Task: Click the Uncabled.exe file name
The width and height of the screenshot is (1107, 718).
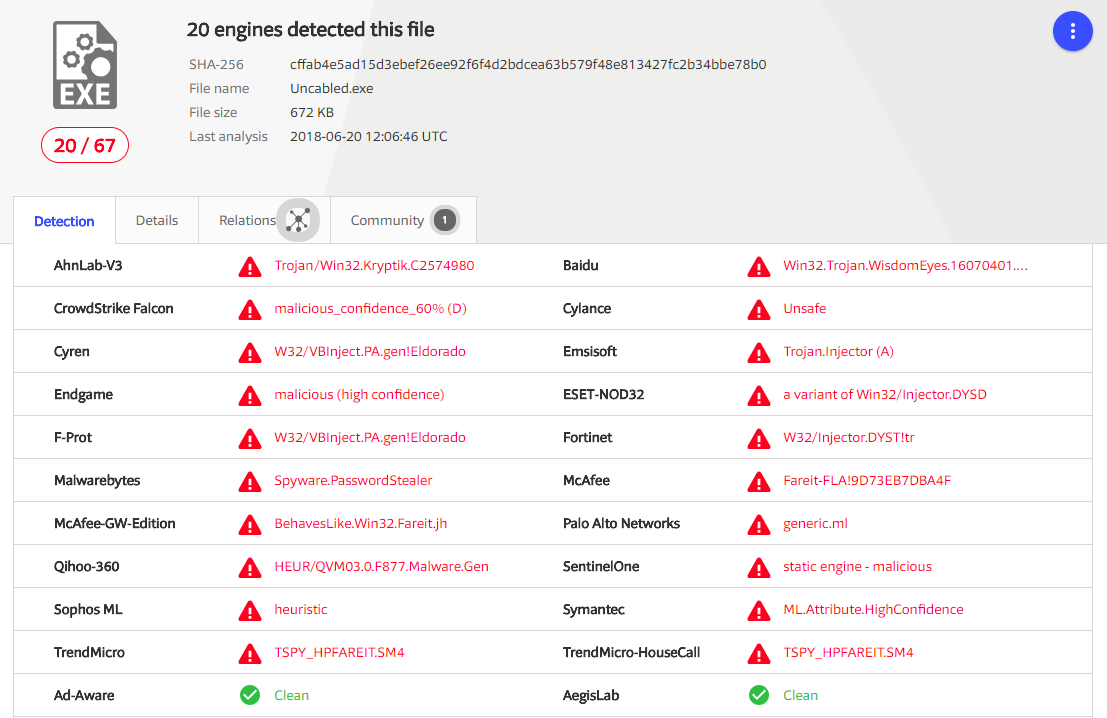Action: point(331,88)
